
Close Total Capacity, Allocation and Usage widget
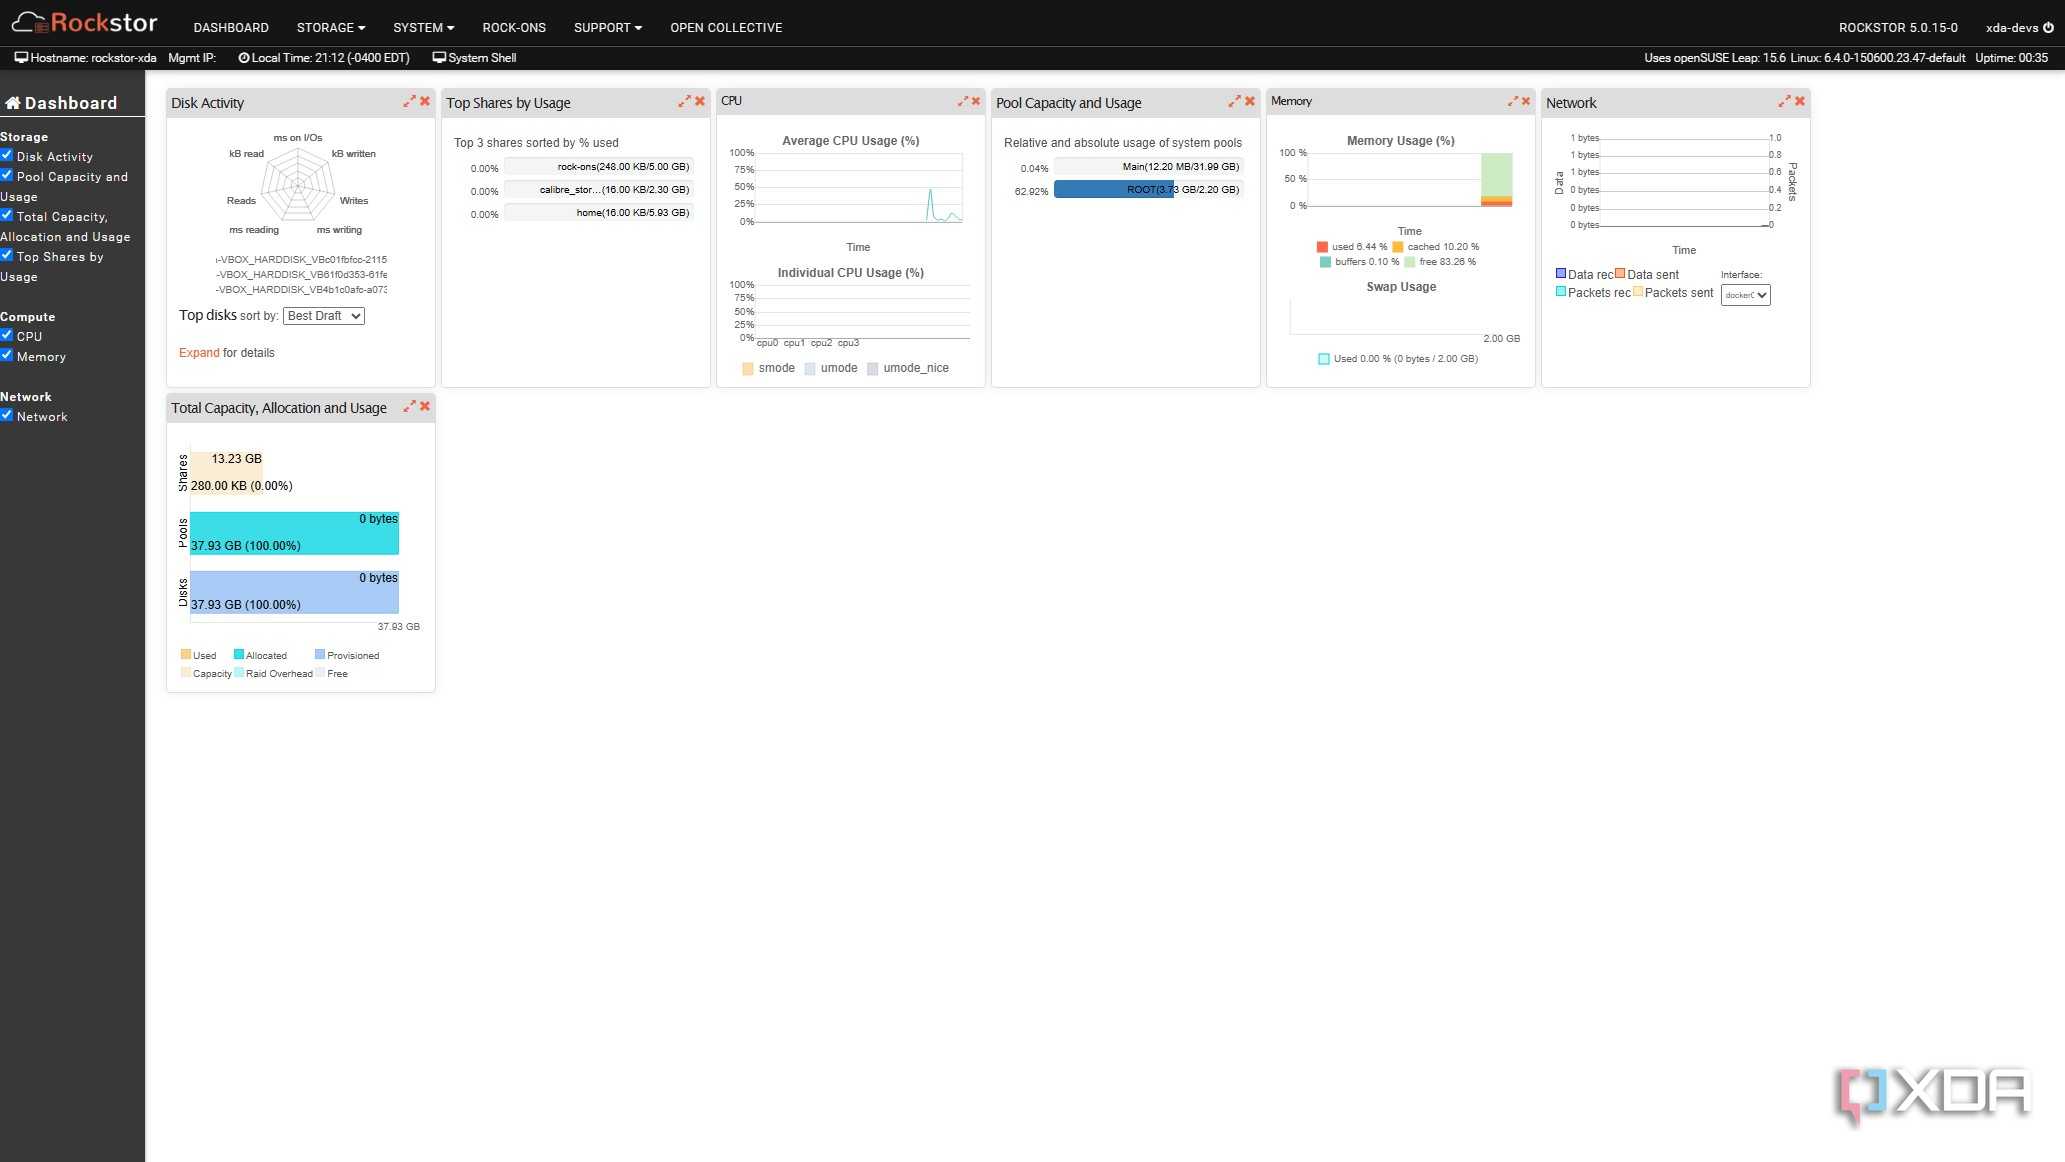point(425,406)
